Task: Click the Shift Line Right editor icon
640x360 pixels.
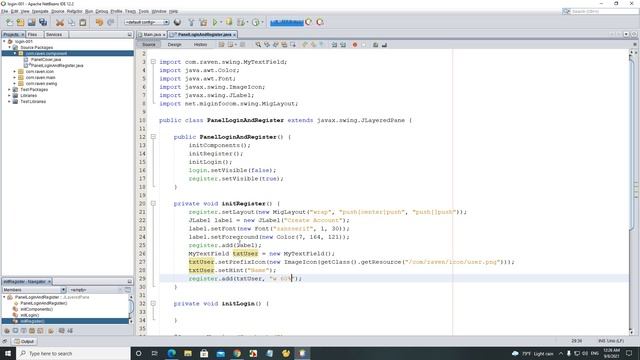Action: point(343,44)
